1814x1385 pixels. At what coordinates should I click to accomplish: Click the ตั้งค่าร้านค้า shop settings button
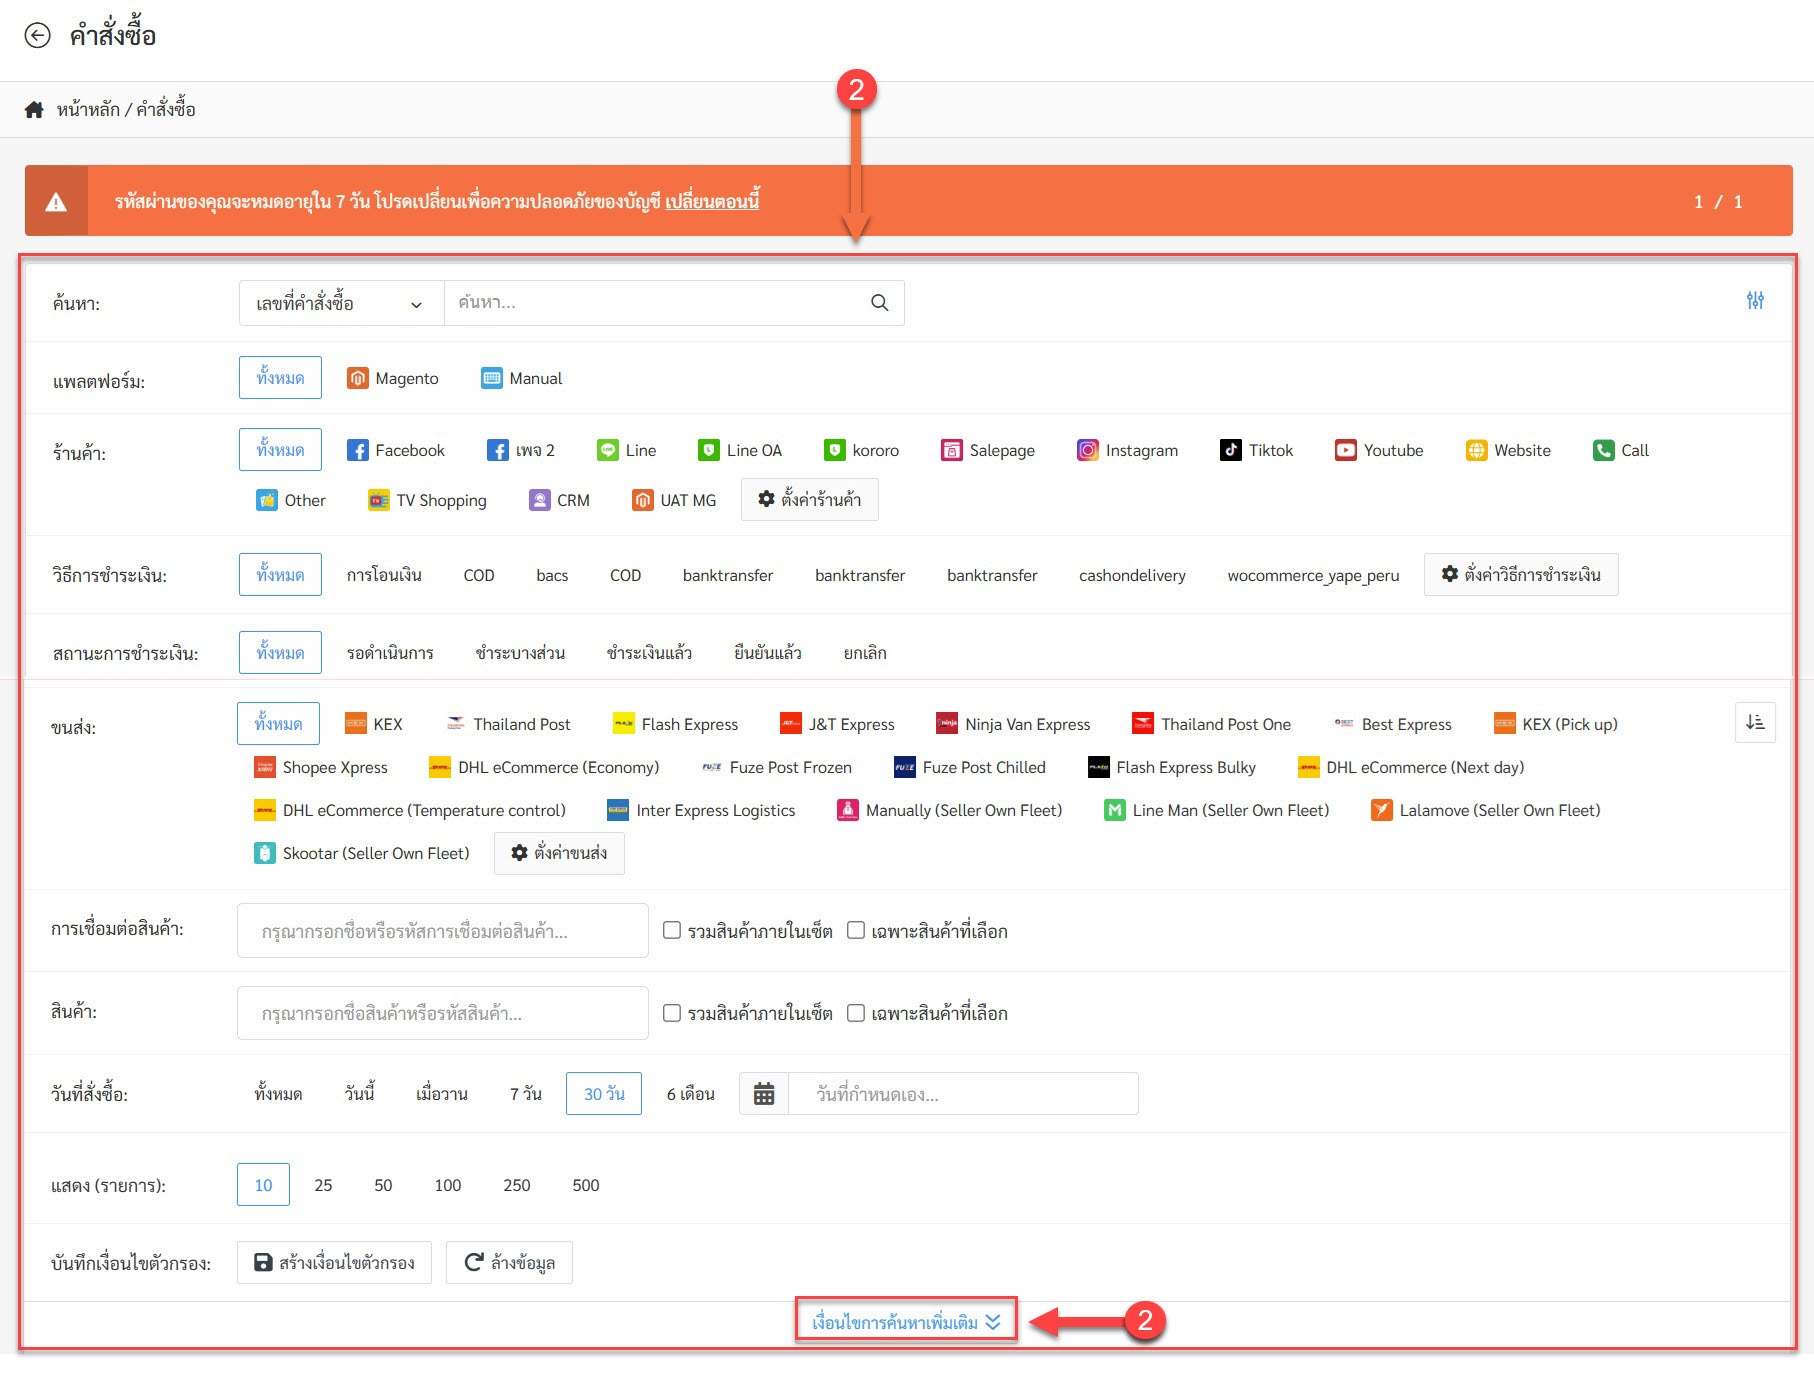(x=809, y=499)
